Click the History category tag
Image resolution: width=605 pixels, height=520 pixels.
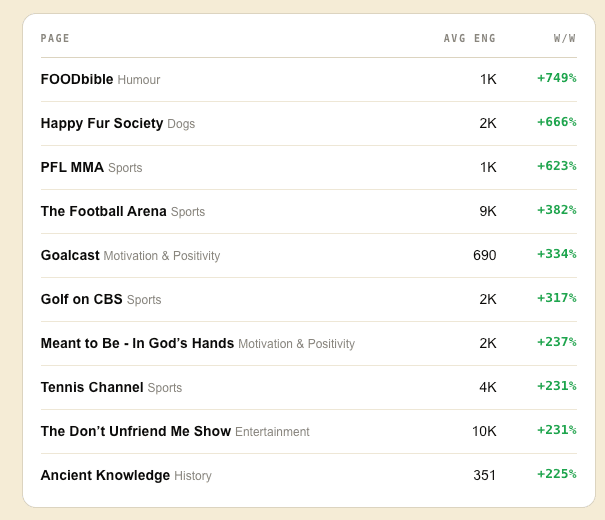(193, 476)
